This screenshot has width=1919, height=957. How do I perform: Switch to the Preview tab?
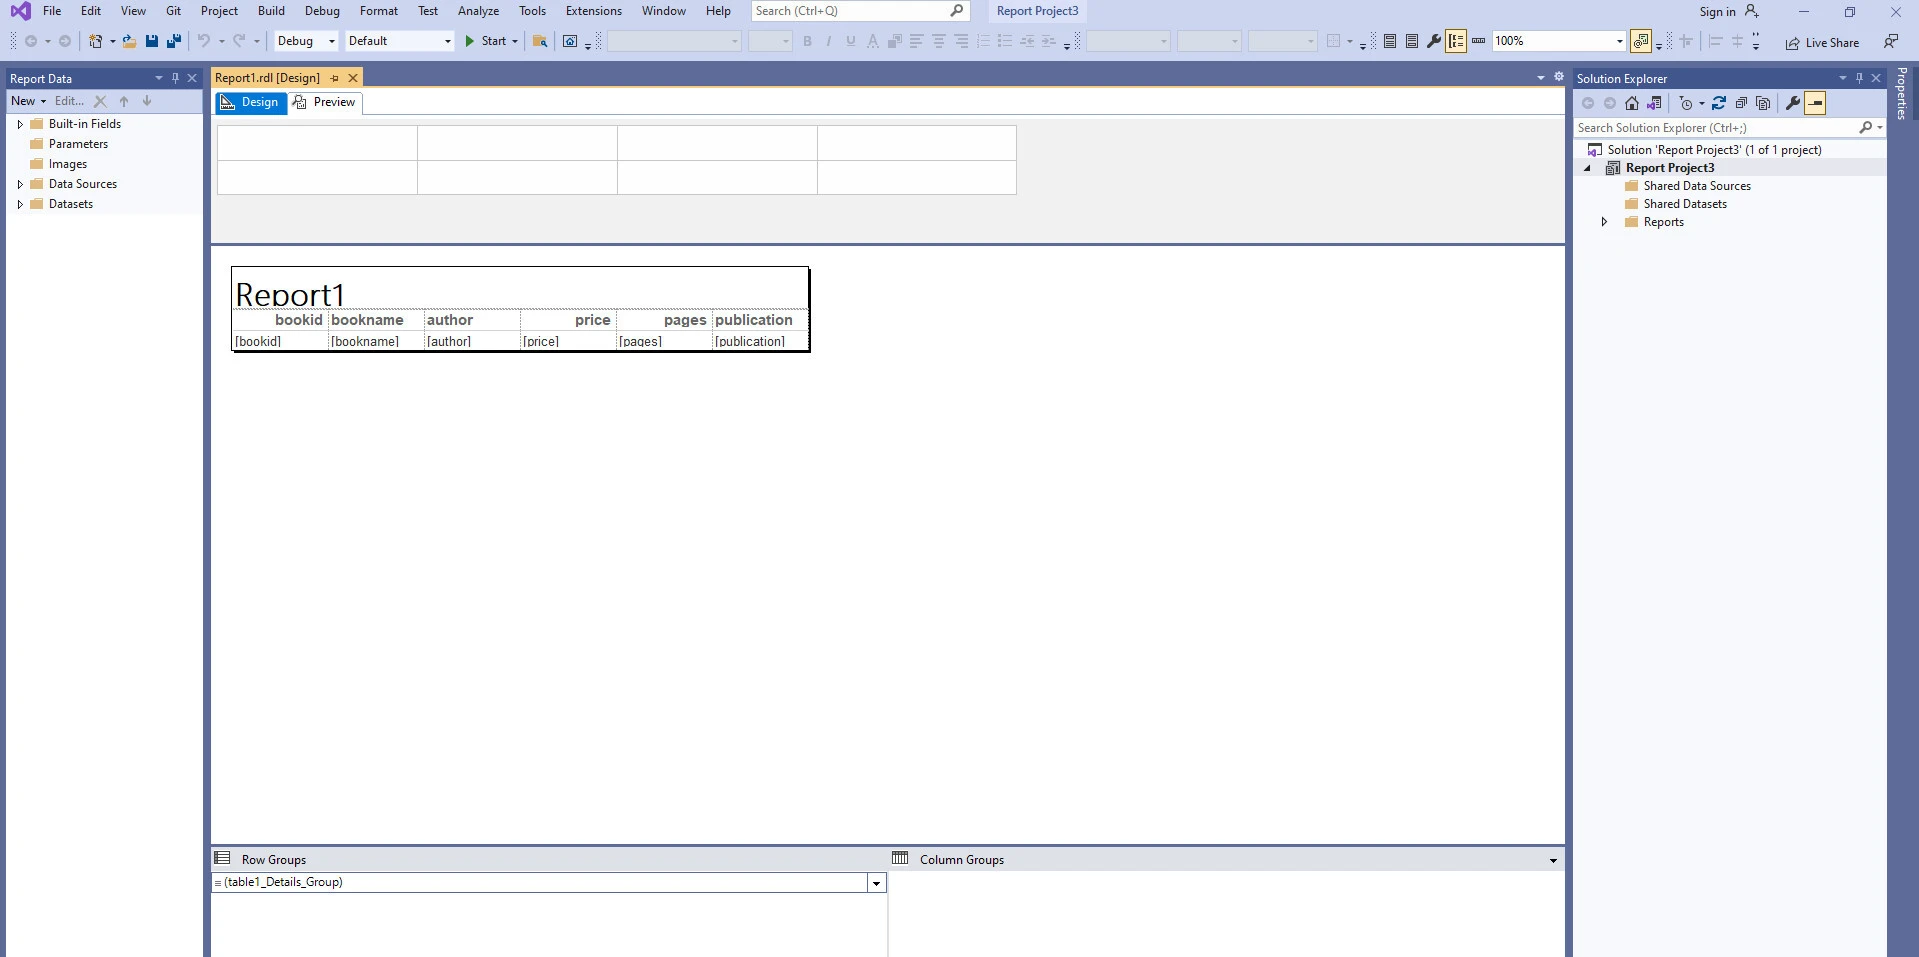pos(325,102)
